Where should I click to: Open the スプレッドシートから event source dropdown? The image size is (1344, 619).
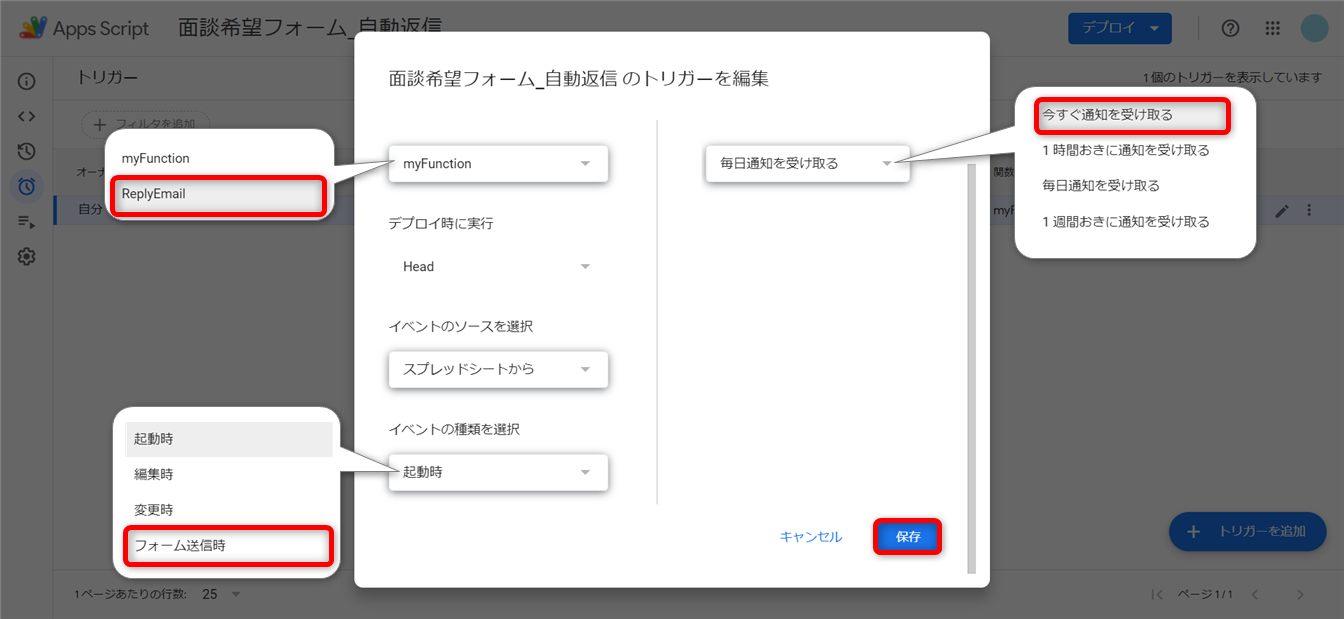click(498, 369)
